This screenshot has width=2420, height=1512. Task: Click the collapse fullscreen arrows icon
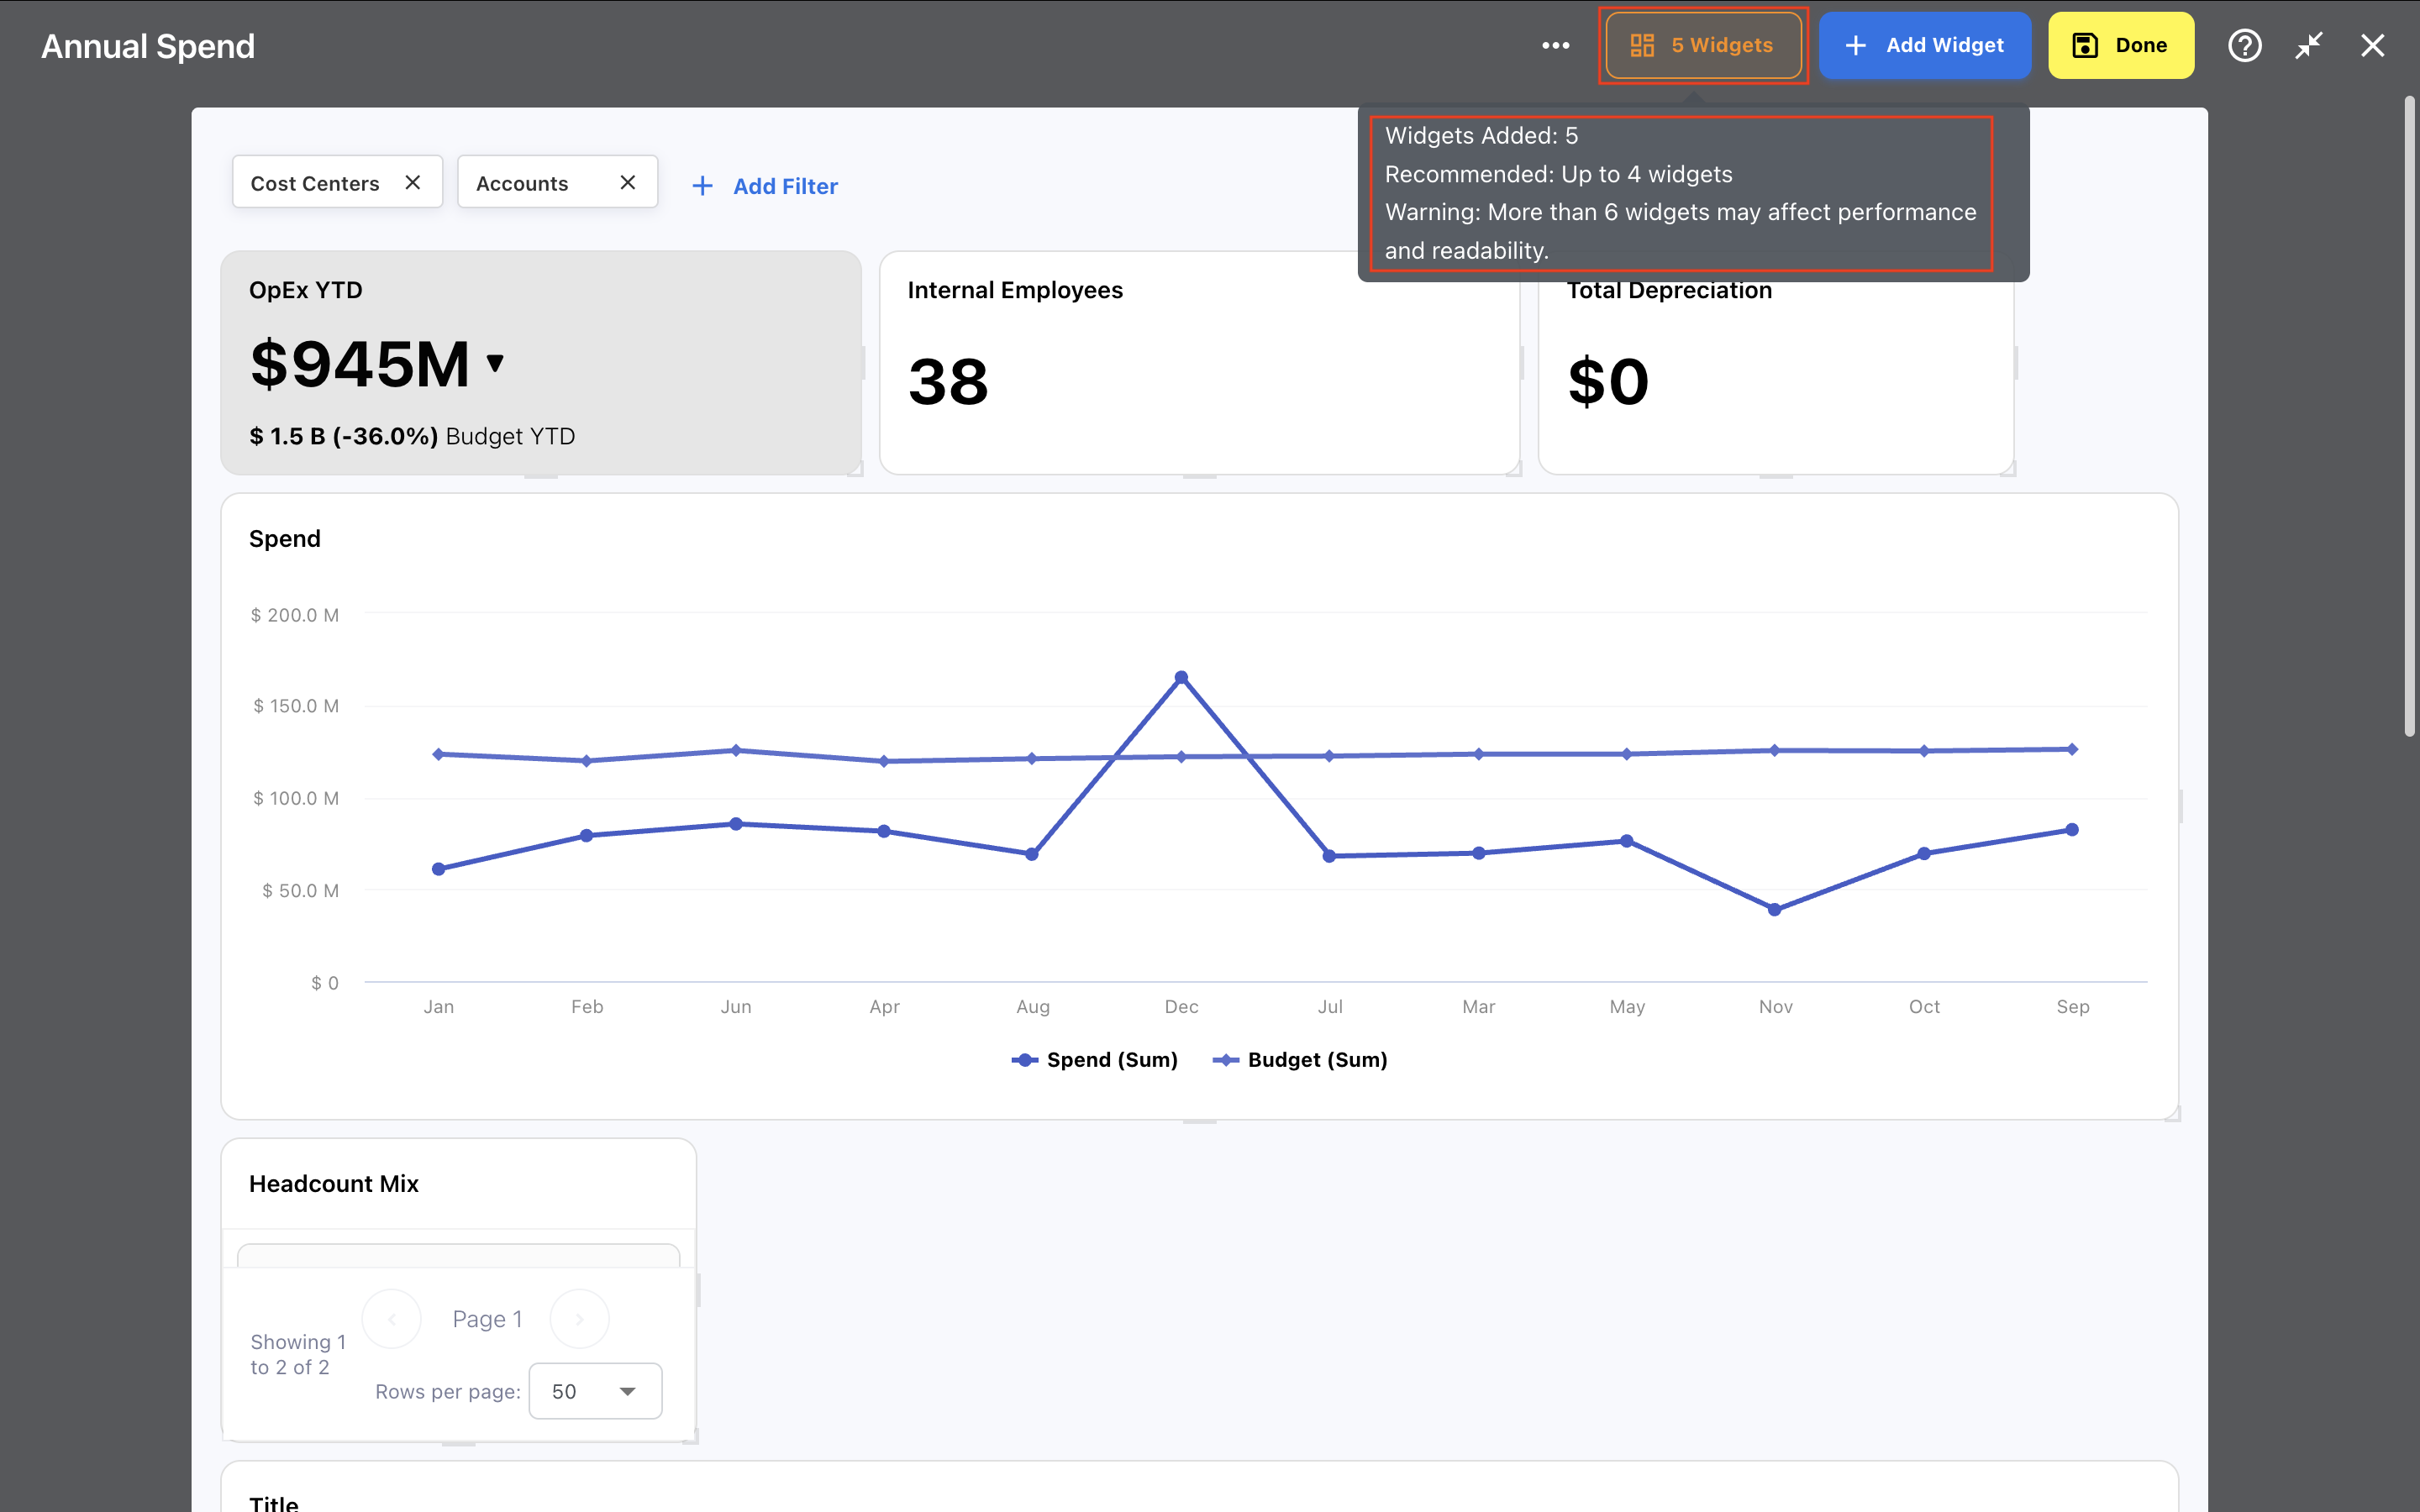point(2309,45)
